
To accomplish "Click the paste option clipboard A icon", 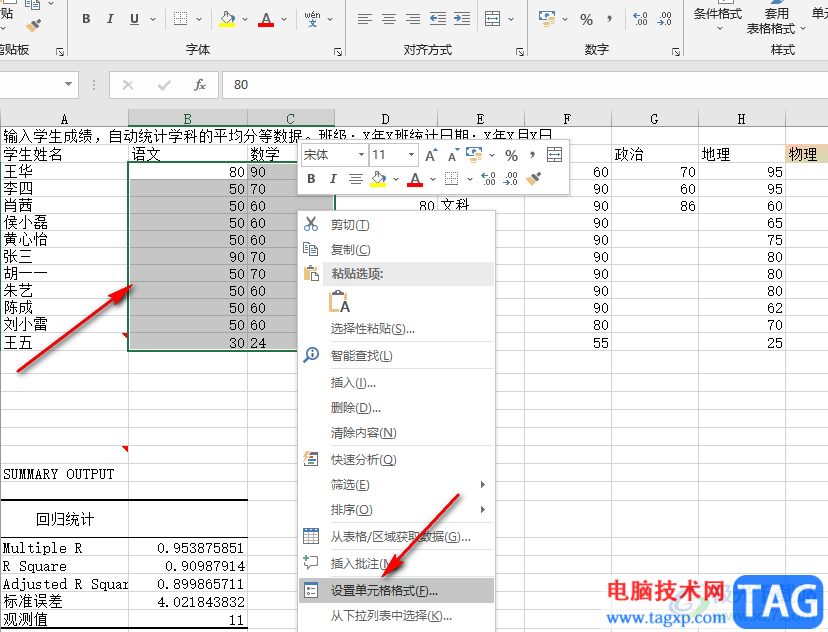I will click(339, 302).
